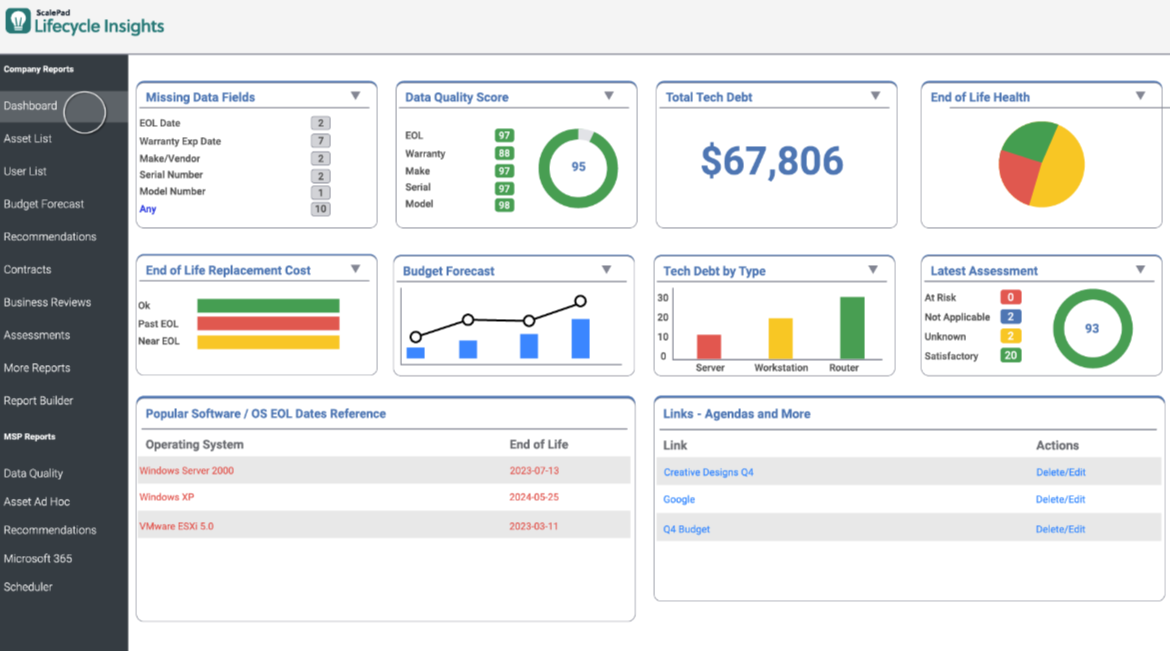
Task: Open the Q4 Budget link
Action: 686,529
